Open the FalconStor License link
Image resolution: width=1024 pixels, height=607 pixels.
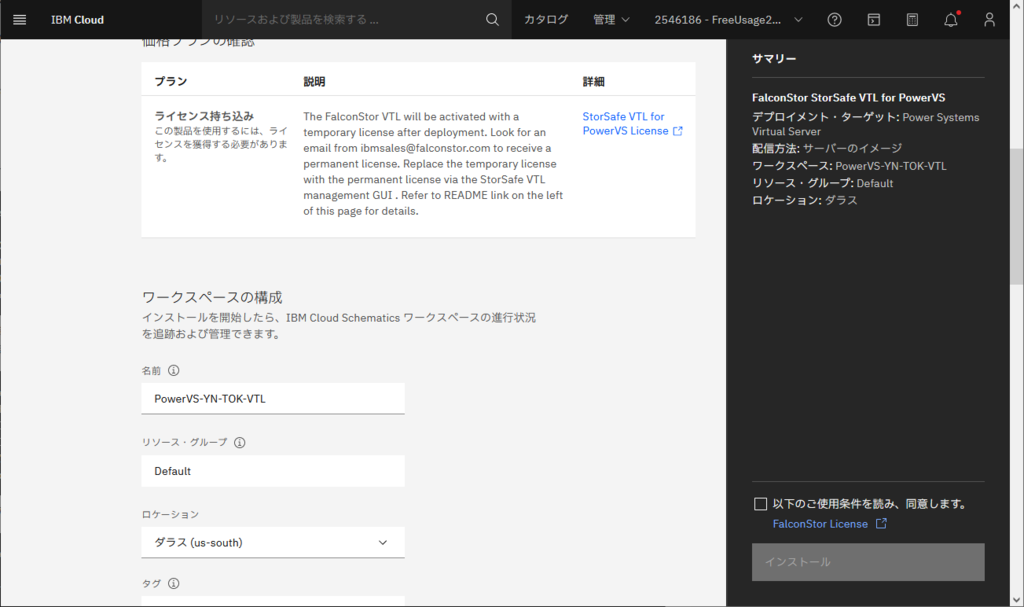click(x=820, y=523)
